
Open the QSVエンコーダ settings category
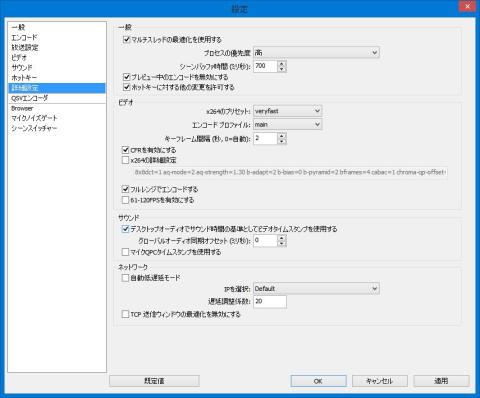pos(57,98)
